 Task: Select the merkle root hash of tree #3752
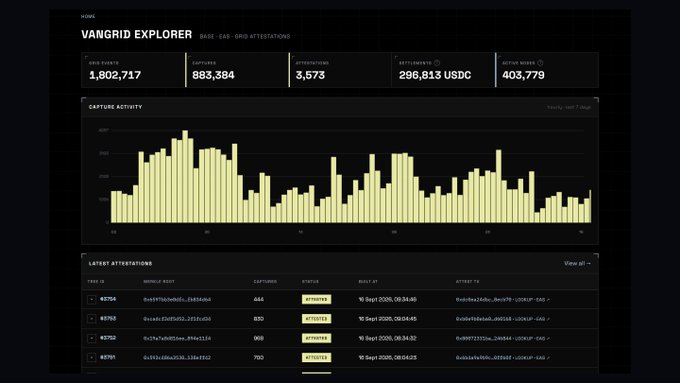[177, 338]
